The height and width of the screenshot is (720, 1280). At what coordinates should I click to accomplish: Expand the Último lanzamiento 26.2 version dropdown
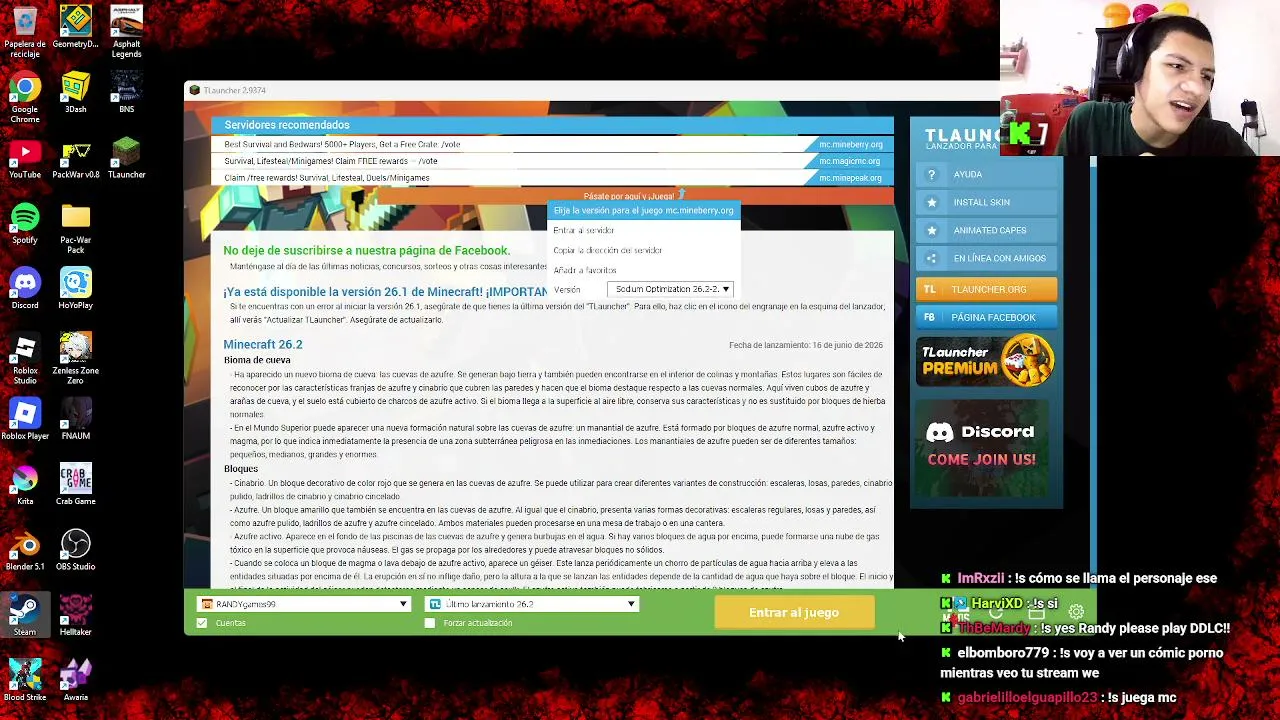pos(532,604)
